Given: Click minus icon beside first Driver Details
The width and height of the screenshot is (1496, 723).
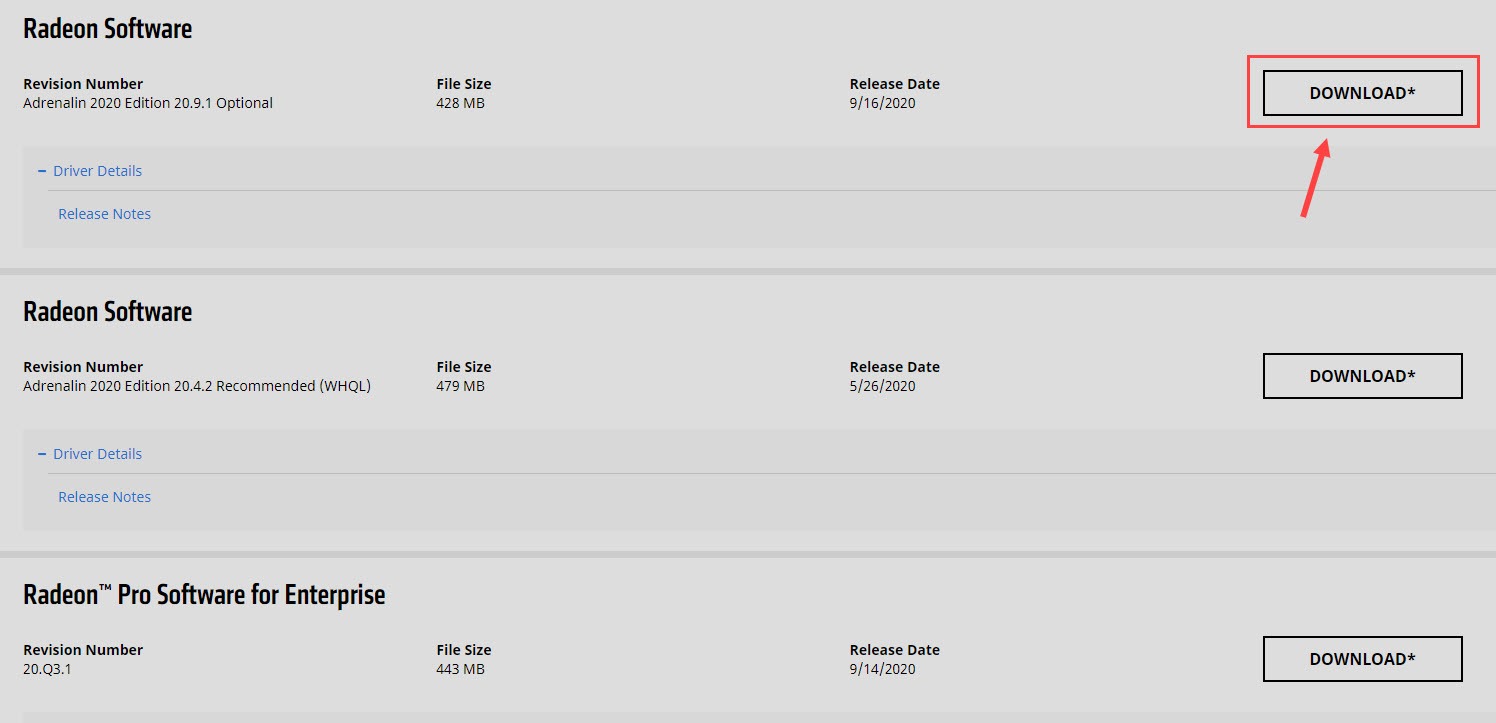Looking at the screenshot, I should tap(42, 171).
